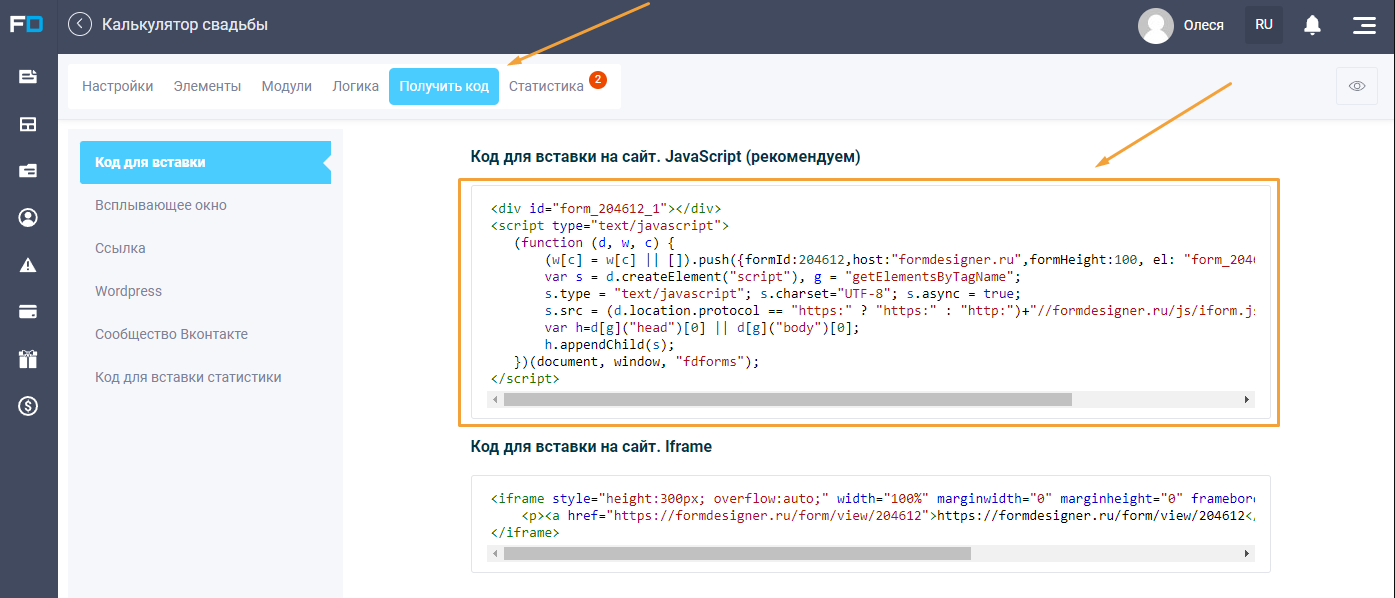Click JavaScript scrollbar right arrow
1395x598 pixels.
pos(1247,399)
